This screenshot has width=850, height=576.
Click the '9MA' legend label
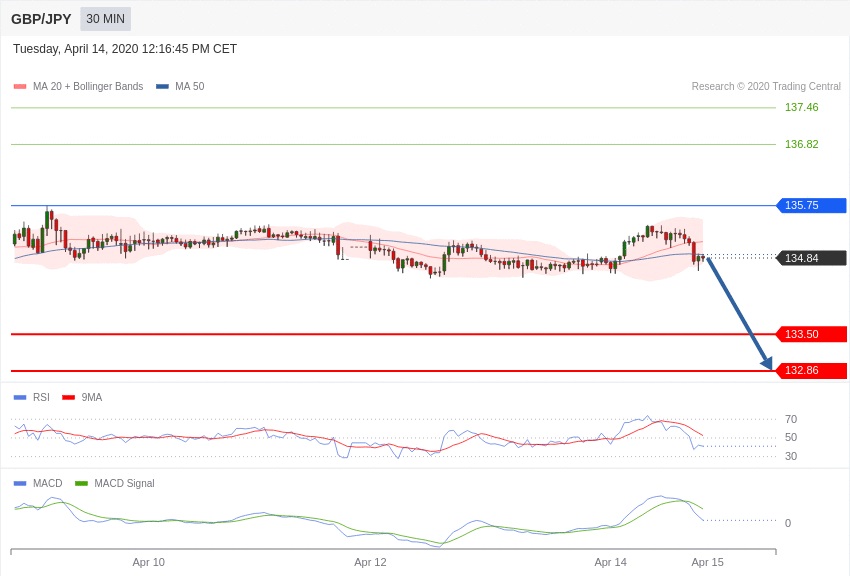(92, 397)
